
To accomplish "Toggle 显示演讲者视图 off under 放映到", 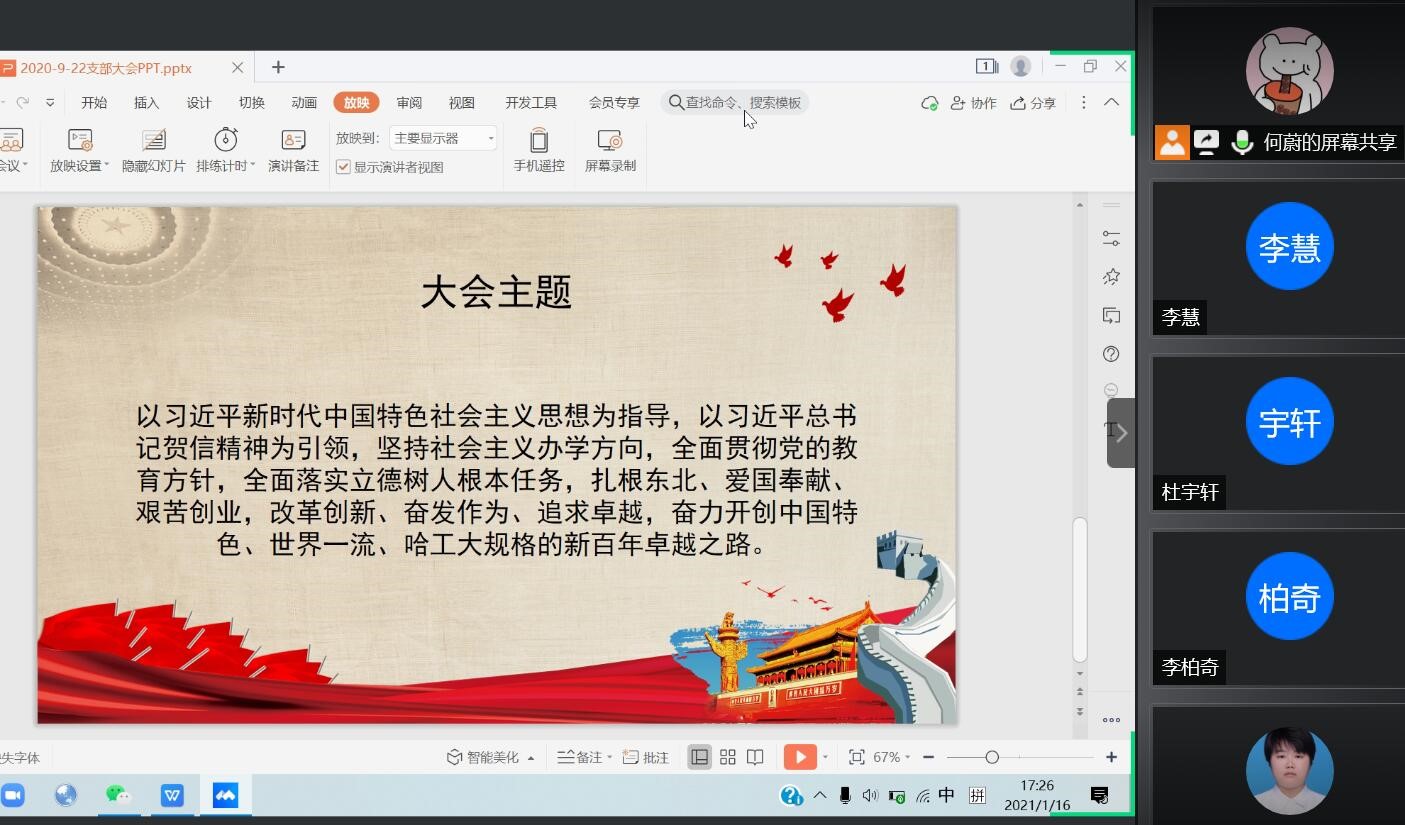I will coord(343,167).
